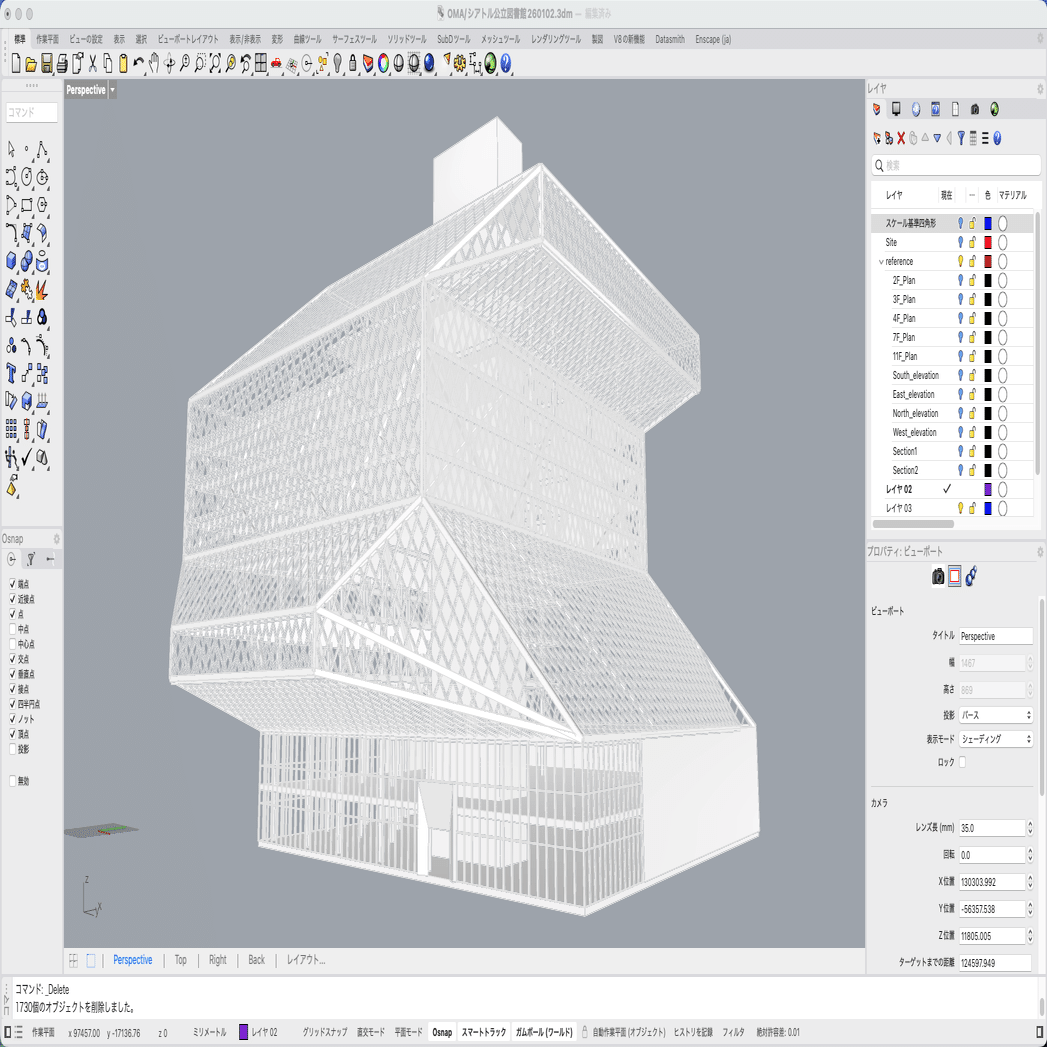1047x1047 pixels.
Task: Switch to the Right viewport tab
Action: point(218,960)
